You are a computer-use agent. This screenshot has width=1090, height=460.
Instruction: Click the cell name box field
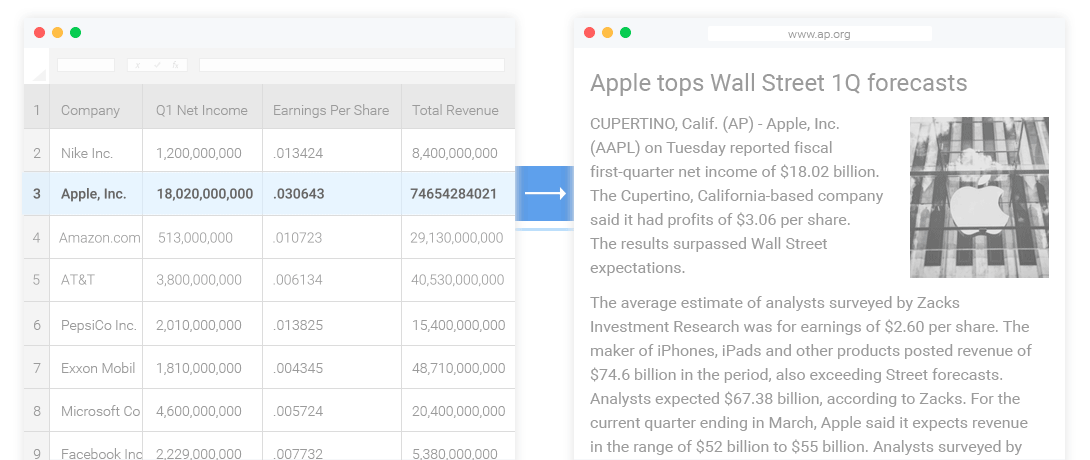point(85,65)
